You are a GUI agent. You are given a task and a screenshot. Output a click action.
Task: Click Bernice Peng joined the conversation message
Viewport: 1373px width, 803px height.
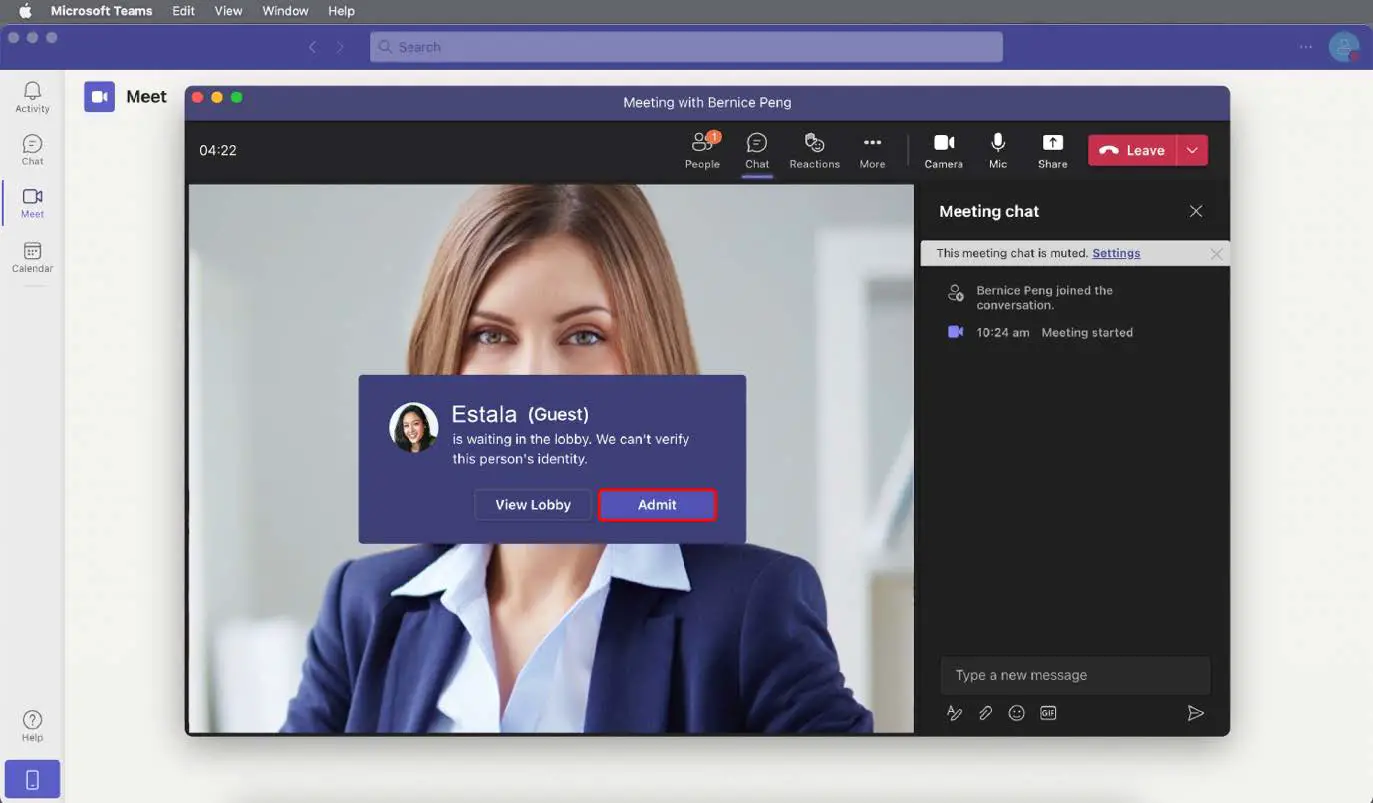(x=1044, y=298)
